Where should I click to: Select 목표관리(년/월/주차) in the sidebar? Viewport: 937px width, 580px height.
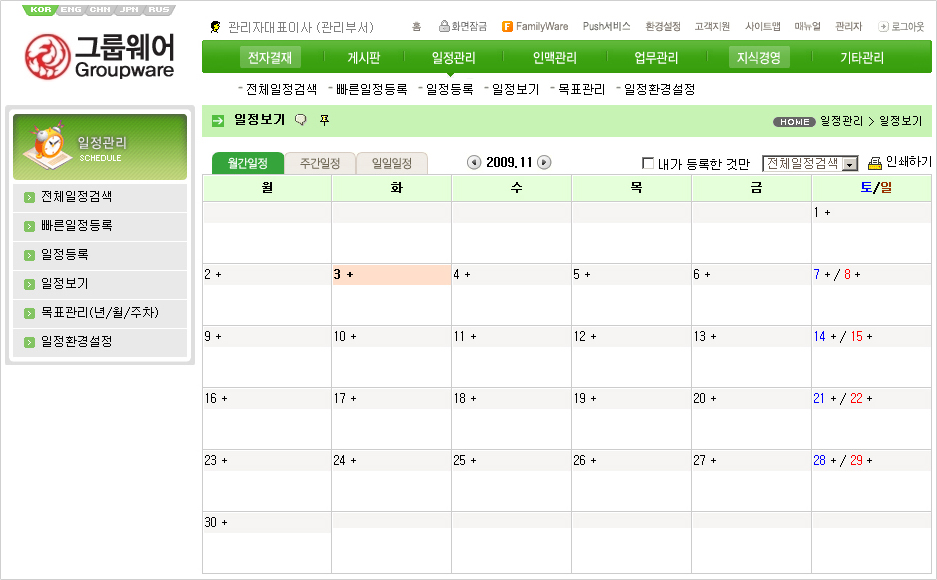(x=99, y=313)
